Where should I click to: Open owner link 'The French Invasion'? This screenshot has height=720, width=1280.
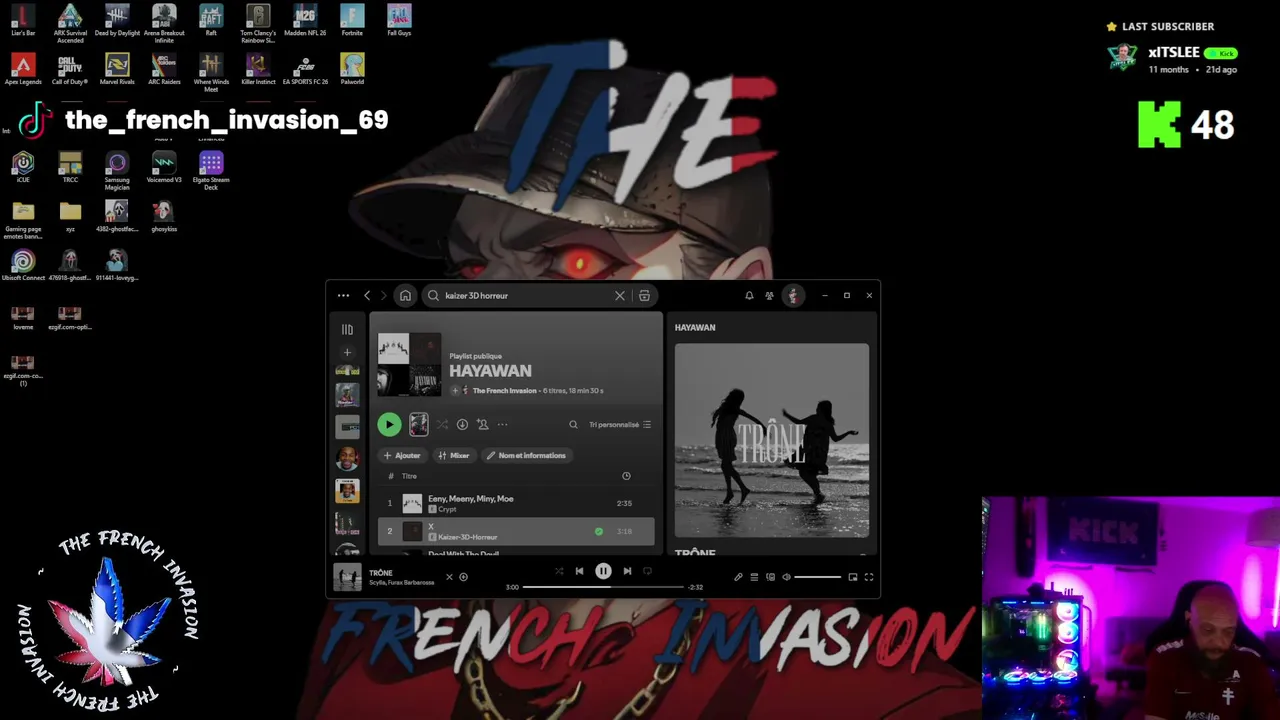(504, 391)
